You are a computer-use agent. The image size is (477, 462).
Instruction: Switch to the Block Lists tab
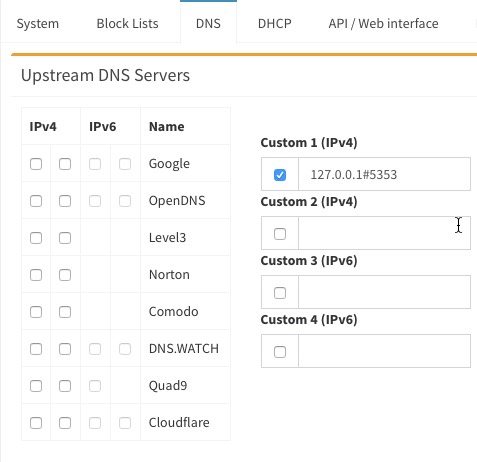pos(127,24)
